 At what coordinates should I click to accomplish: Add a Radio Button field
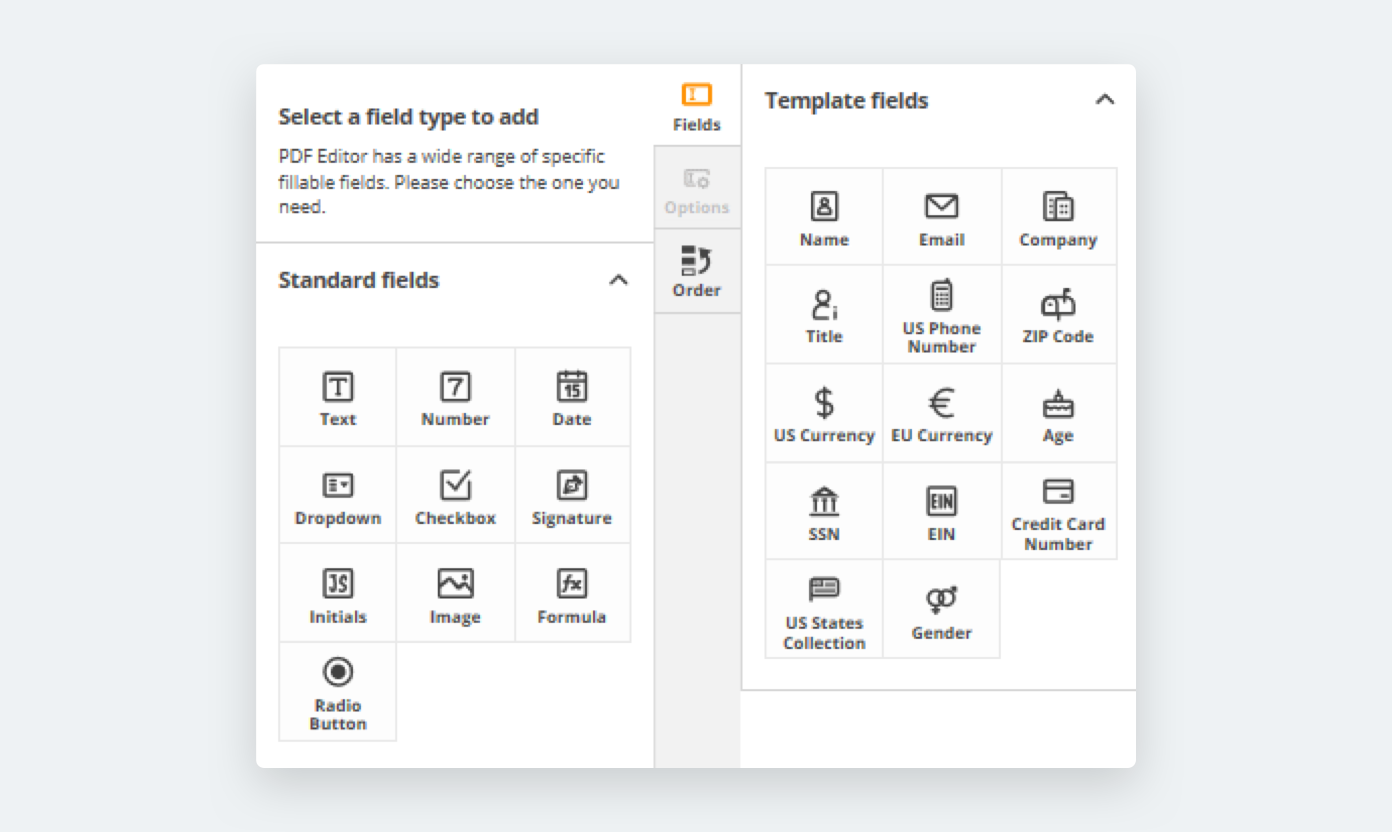pyautogui.click(x=338, y=692)
